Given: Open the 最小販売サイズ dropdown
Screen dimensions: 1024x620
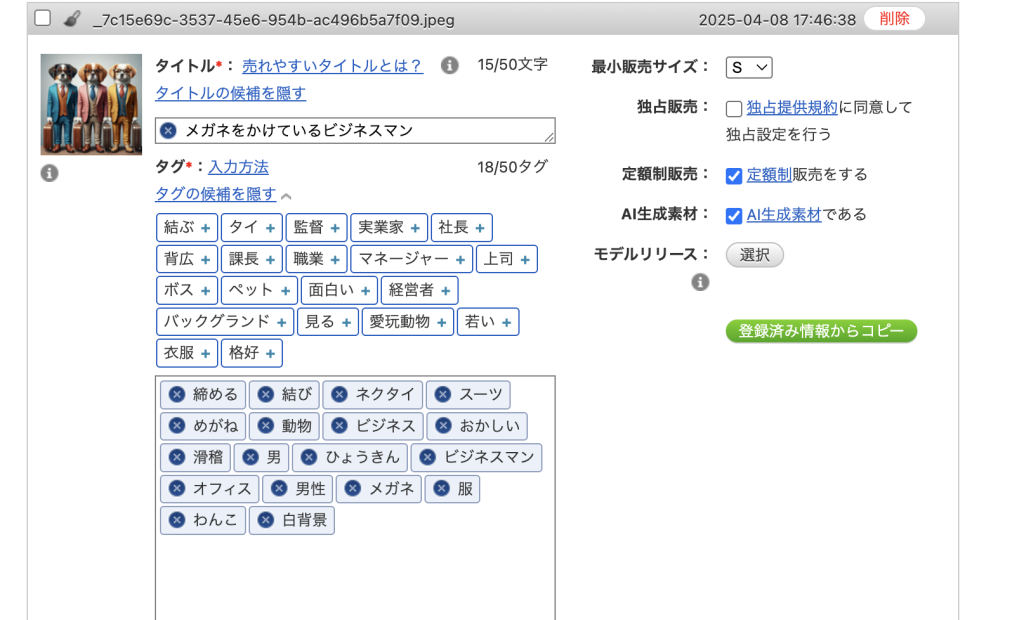Looking at the screenshot, I should (x=749, y=67).
